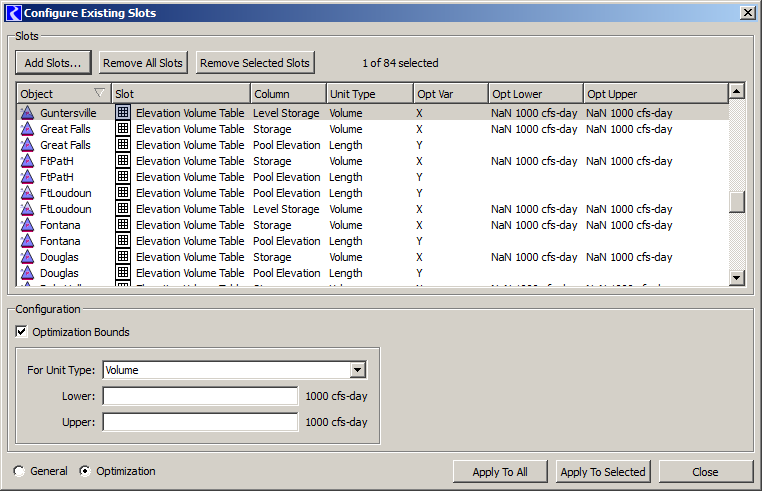
Task: Sort by the Opt Lower header
Action: (536, 93)
